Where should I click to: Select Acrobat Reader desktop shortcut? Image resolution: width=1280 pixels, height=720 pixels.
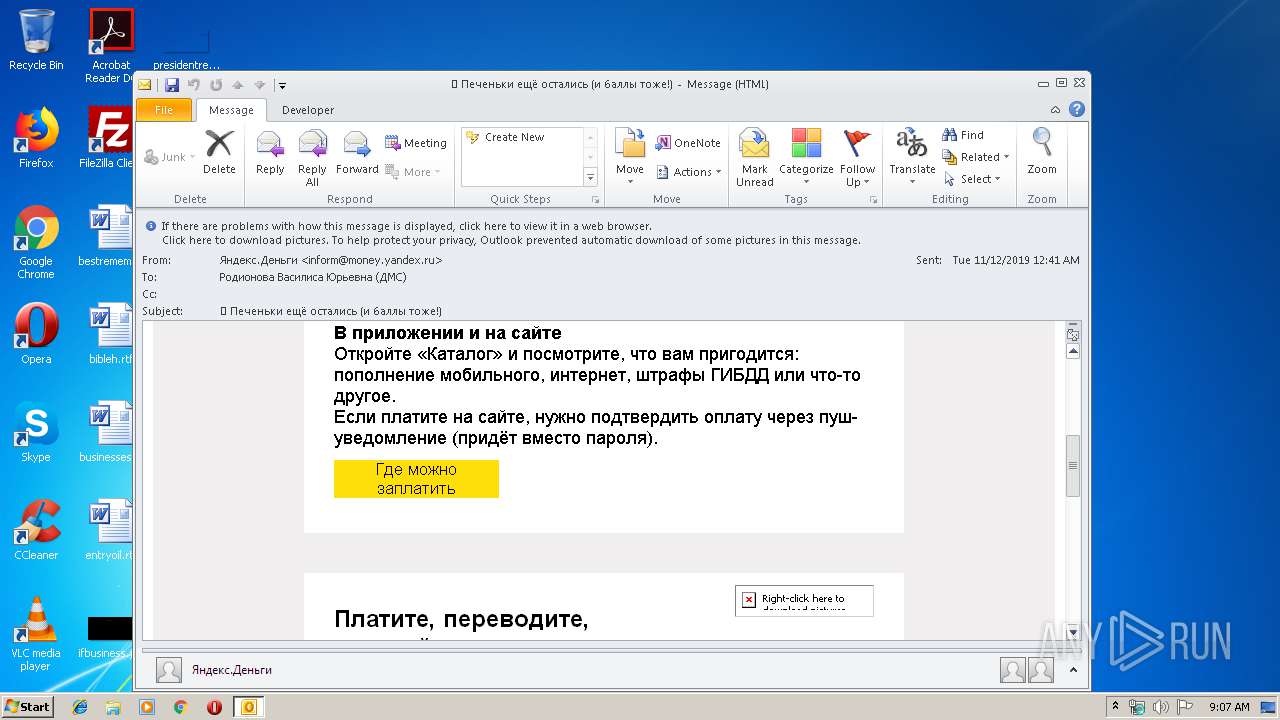tap(111, 47)
